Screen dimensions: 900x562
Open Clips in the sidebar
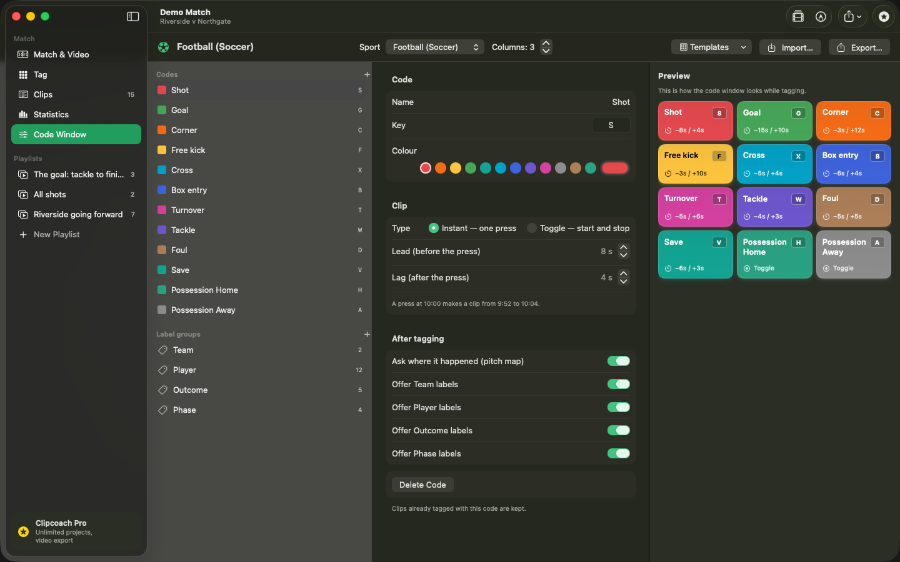click(76, 95)
